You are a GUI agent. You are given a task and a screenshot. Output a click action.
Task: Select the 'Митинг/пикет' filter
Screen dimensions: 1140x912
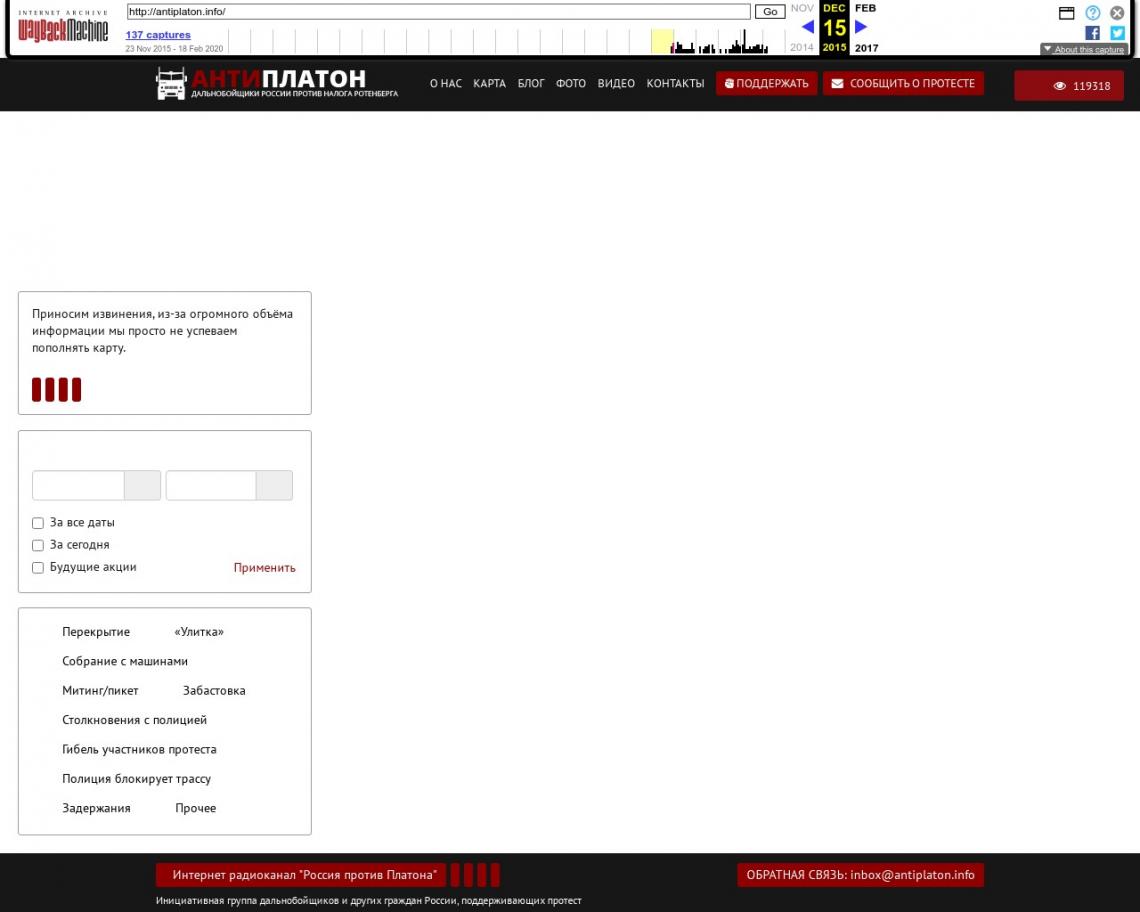[100, 691]
